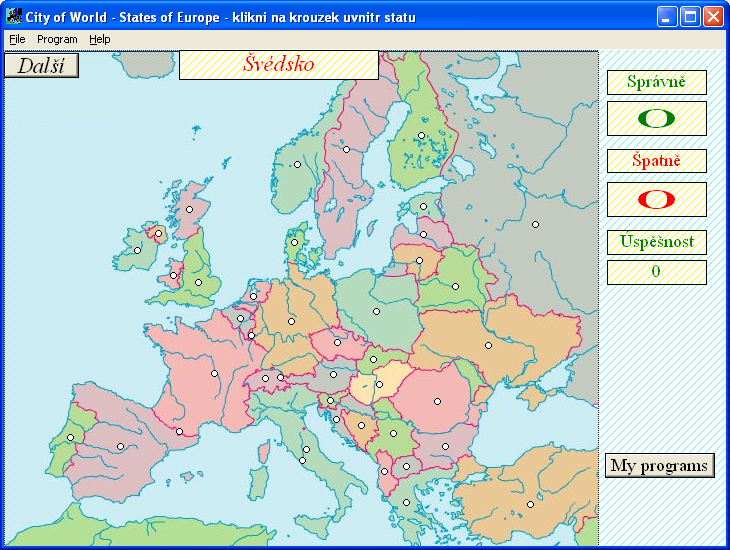Click the application icon in title bar
The width and height of the screenshot is (730, 550).
click(14, 16)
